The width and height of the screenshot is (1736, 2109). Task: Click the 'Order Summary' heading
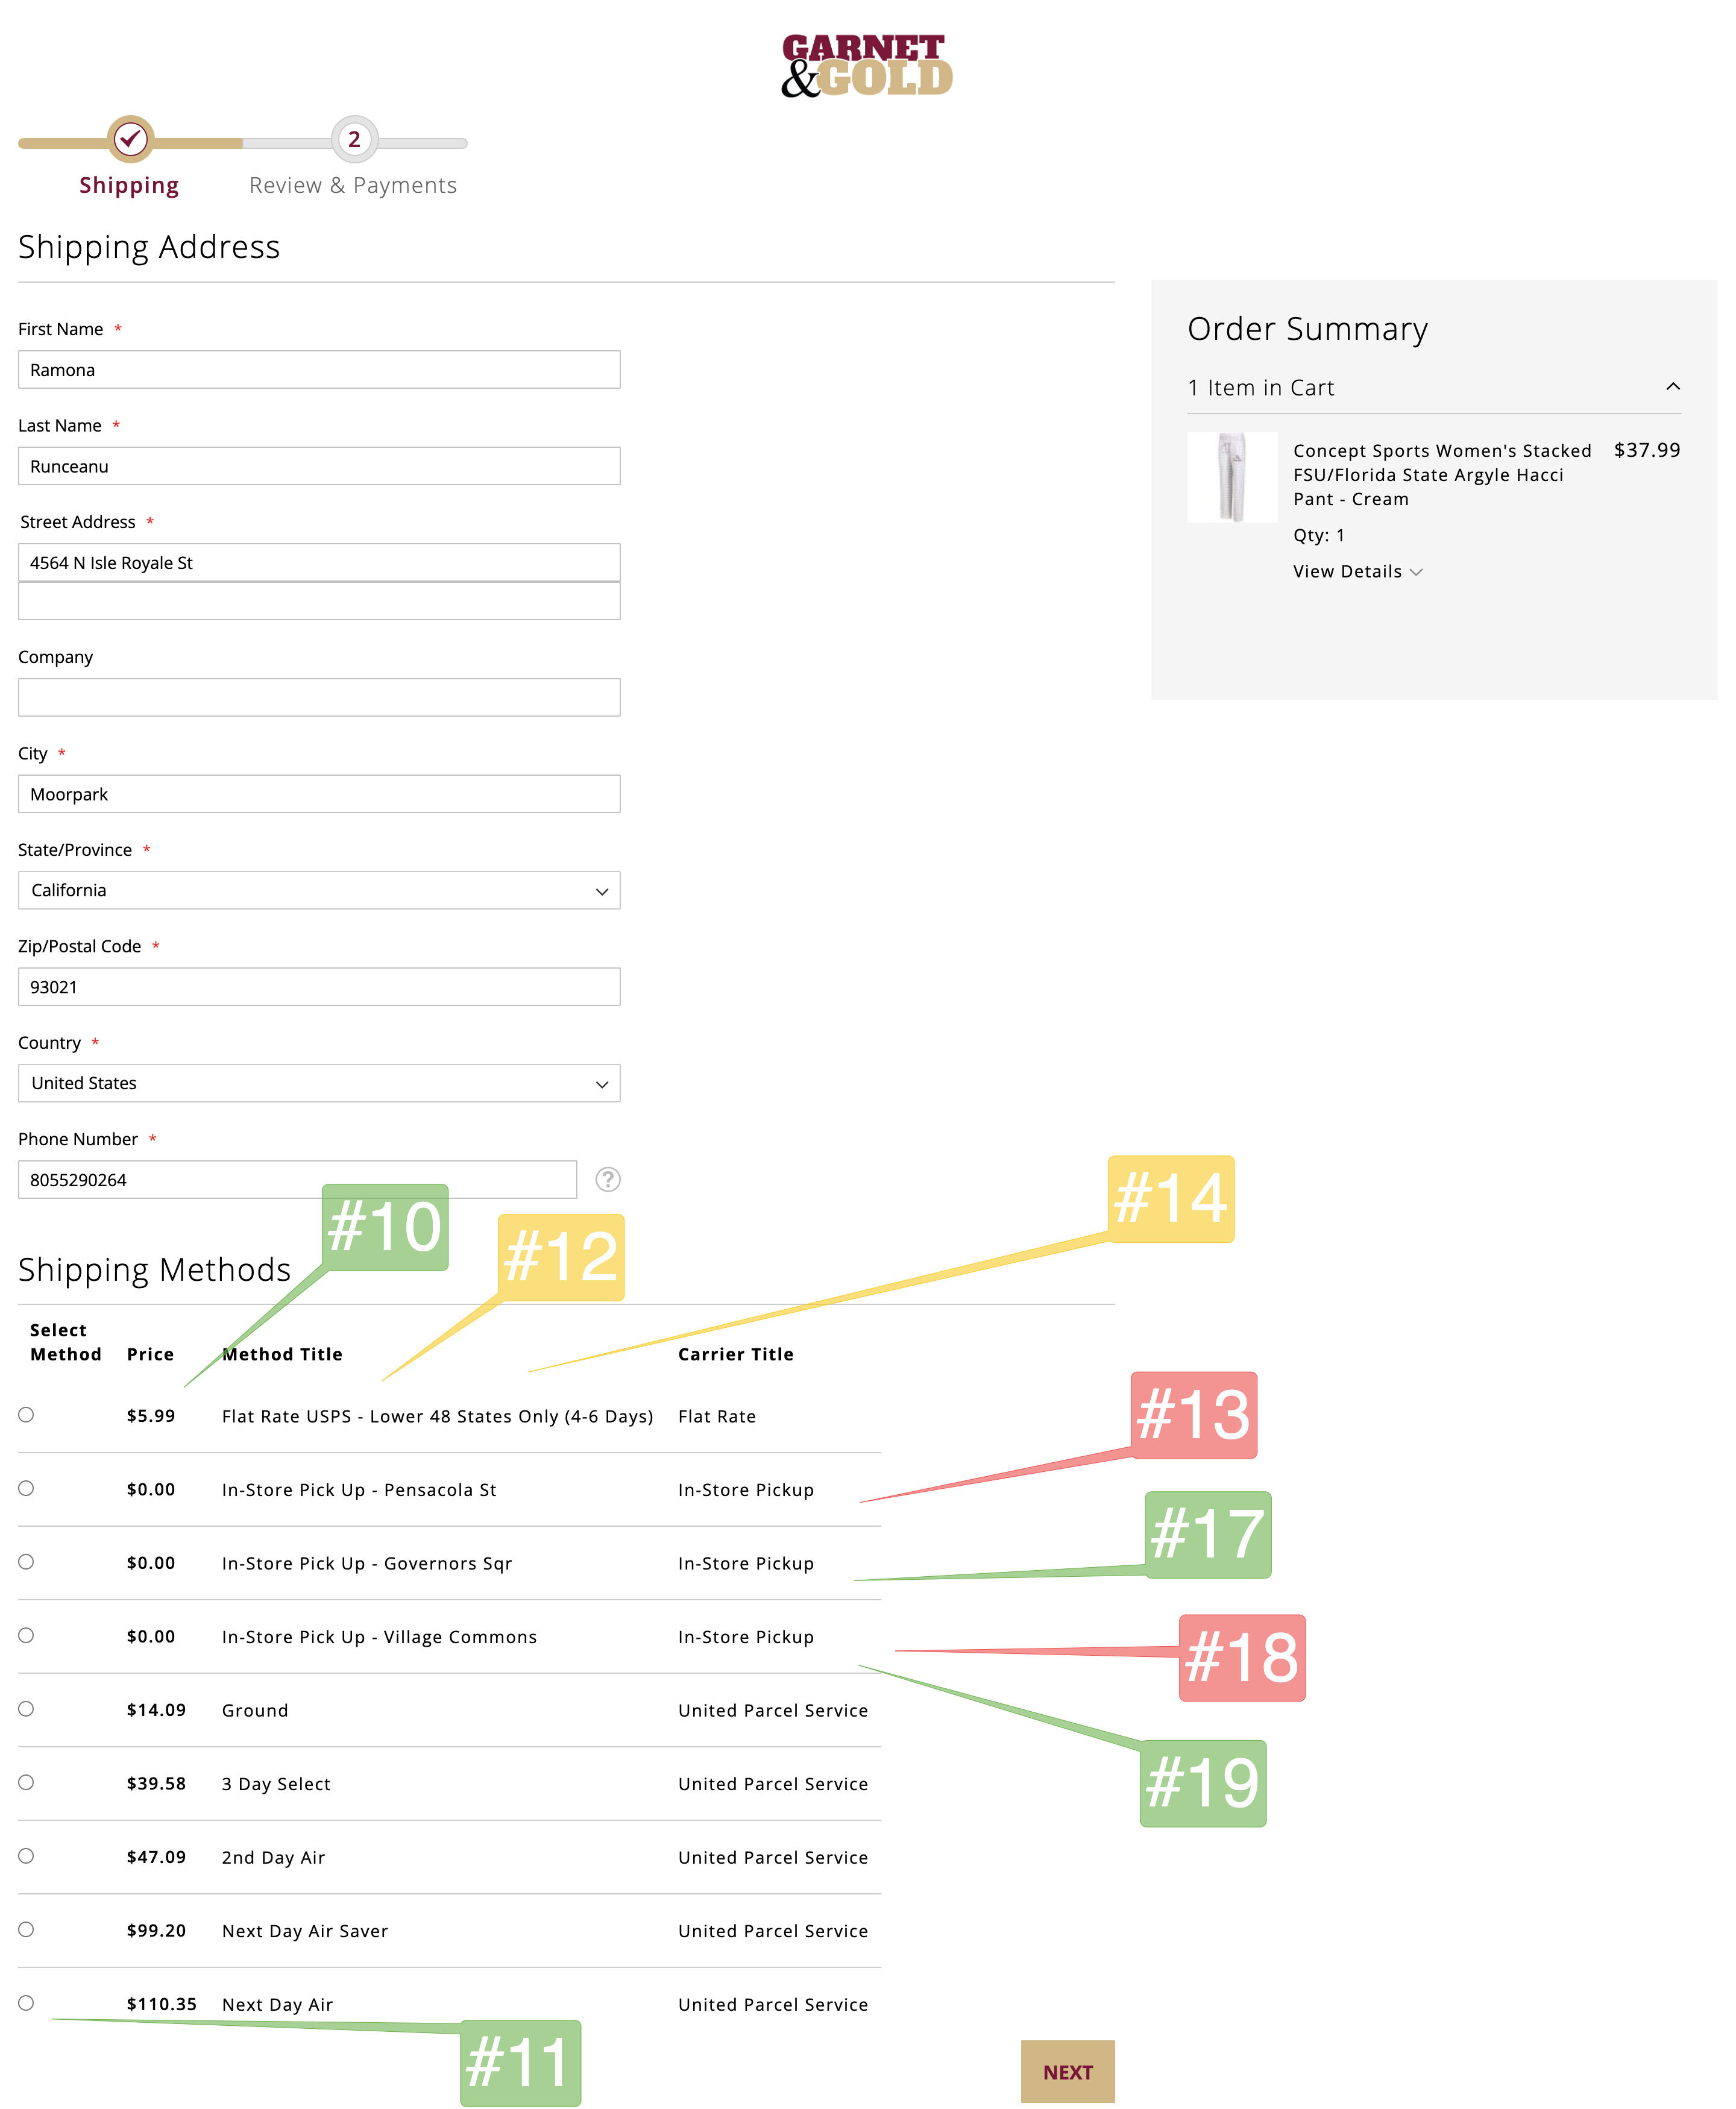(x=1307, y=329)
